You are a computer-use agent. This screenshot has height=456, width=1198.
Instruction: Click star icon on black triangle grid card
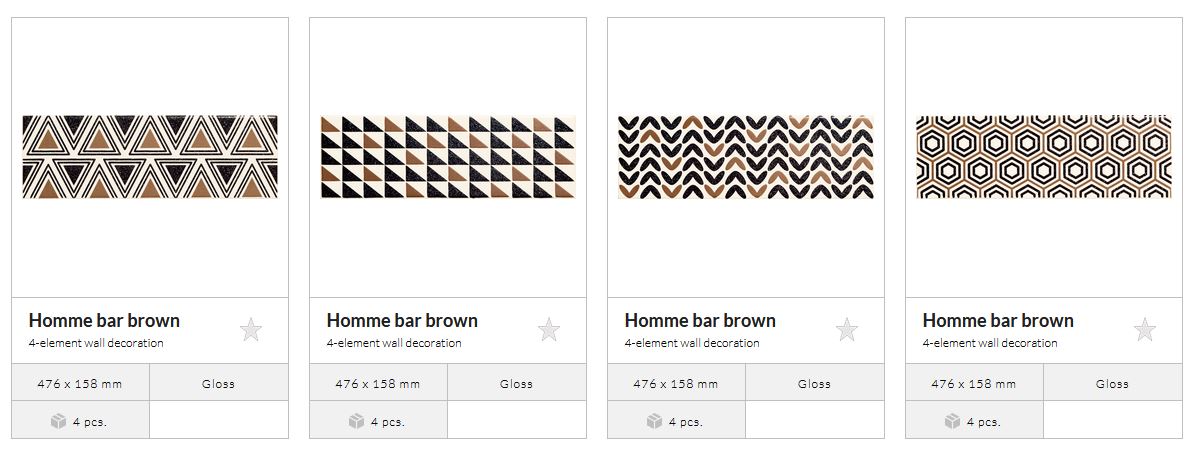click(x=549, y=329)
